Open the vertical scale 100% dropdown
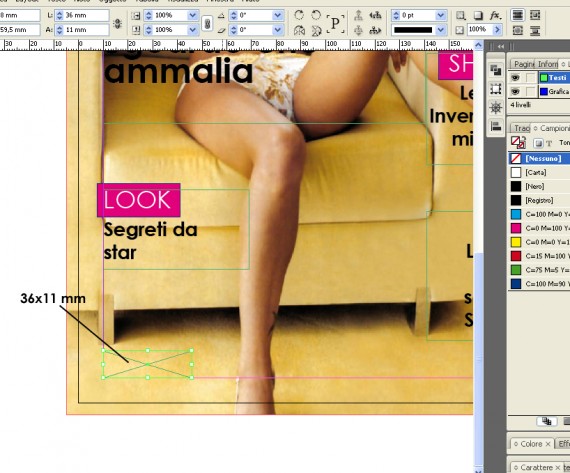This screenshot has width=570, height=473. coord(193,30)
